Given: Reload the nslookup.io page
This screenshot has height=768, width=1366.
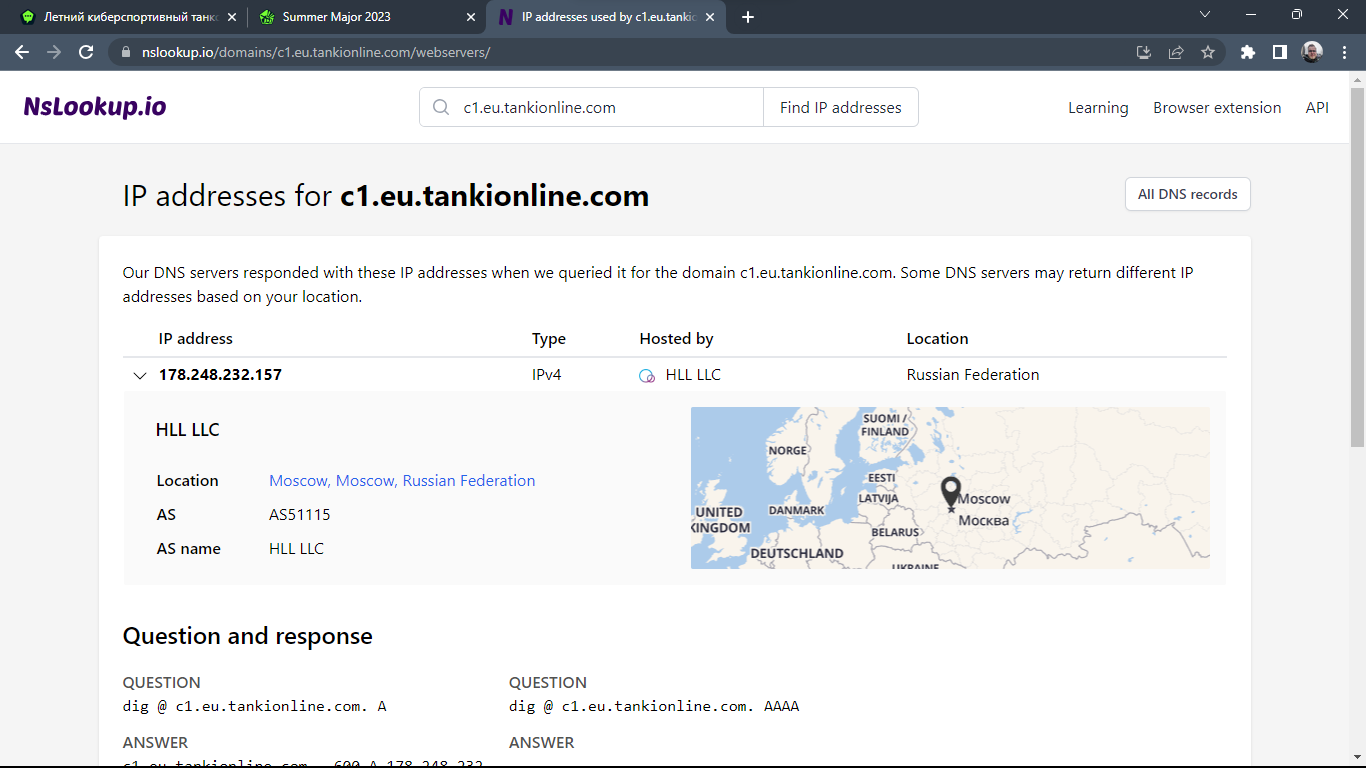Looking at the screenshot, I should click(x=86, y=52).
